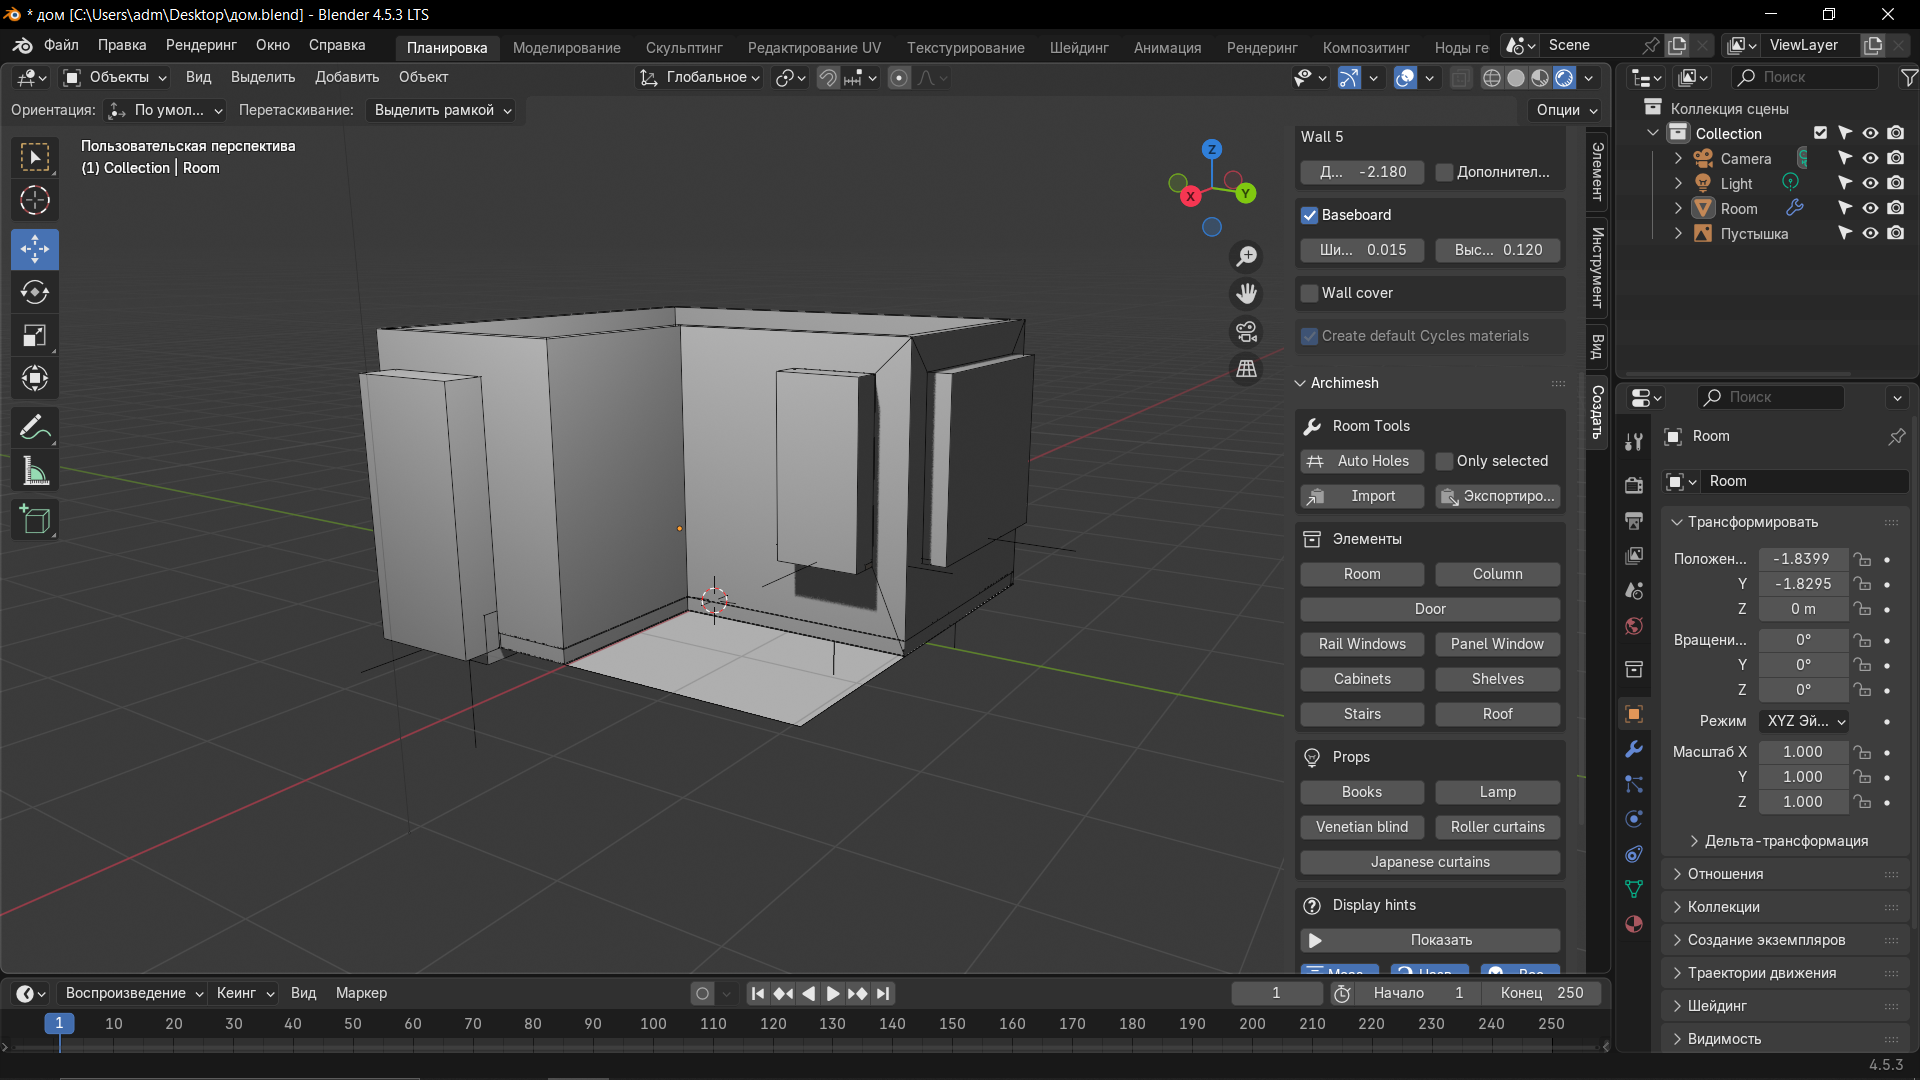Viewport: 1920px width, 1080px height.
Task: Uncheck the Baseboard checkbox
Action: pos(1309,215)
